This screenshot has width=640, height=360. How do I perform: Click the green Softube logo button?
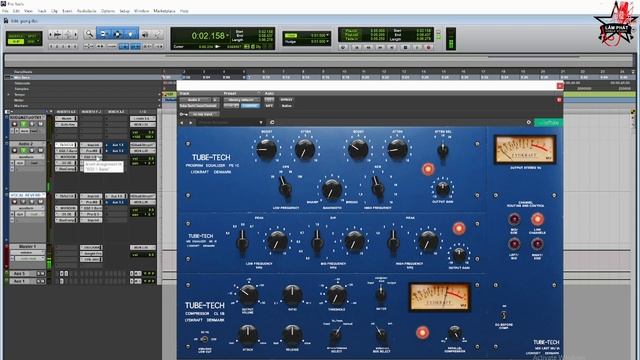tap(549, 122)
